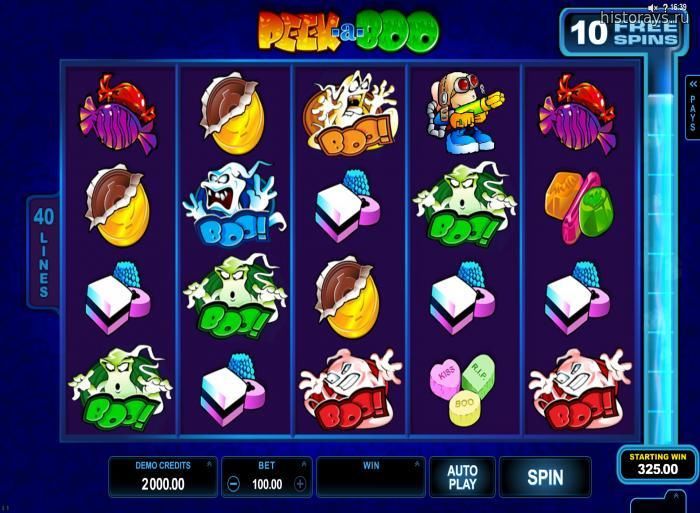Expand the Bet panel arrow
This screenshot has width=700, height=513.
(304, 465)
